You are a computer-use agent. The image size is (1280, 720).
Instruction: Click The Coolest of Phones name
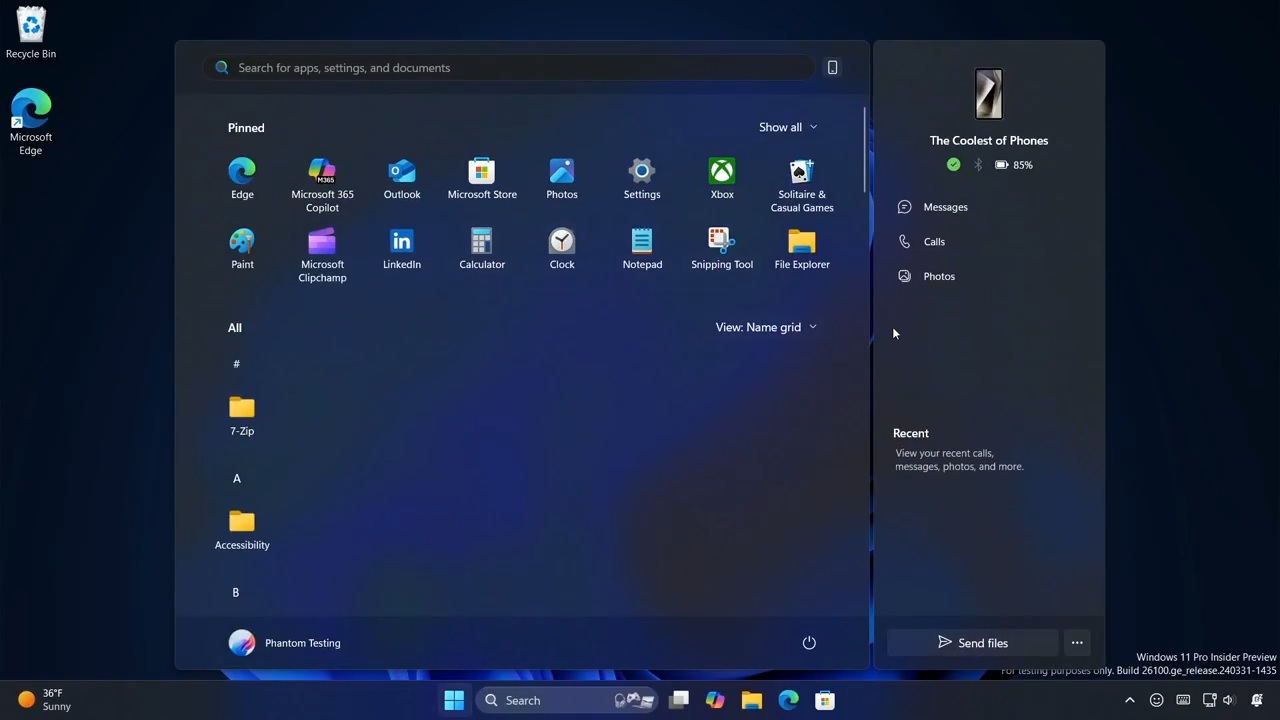[x=989, y=141]
